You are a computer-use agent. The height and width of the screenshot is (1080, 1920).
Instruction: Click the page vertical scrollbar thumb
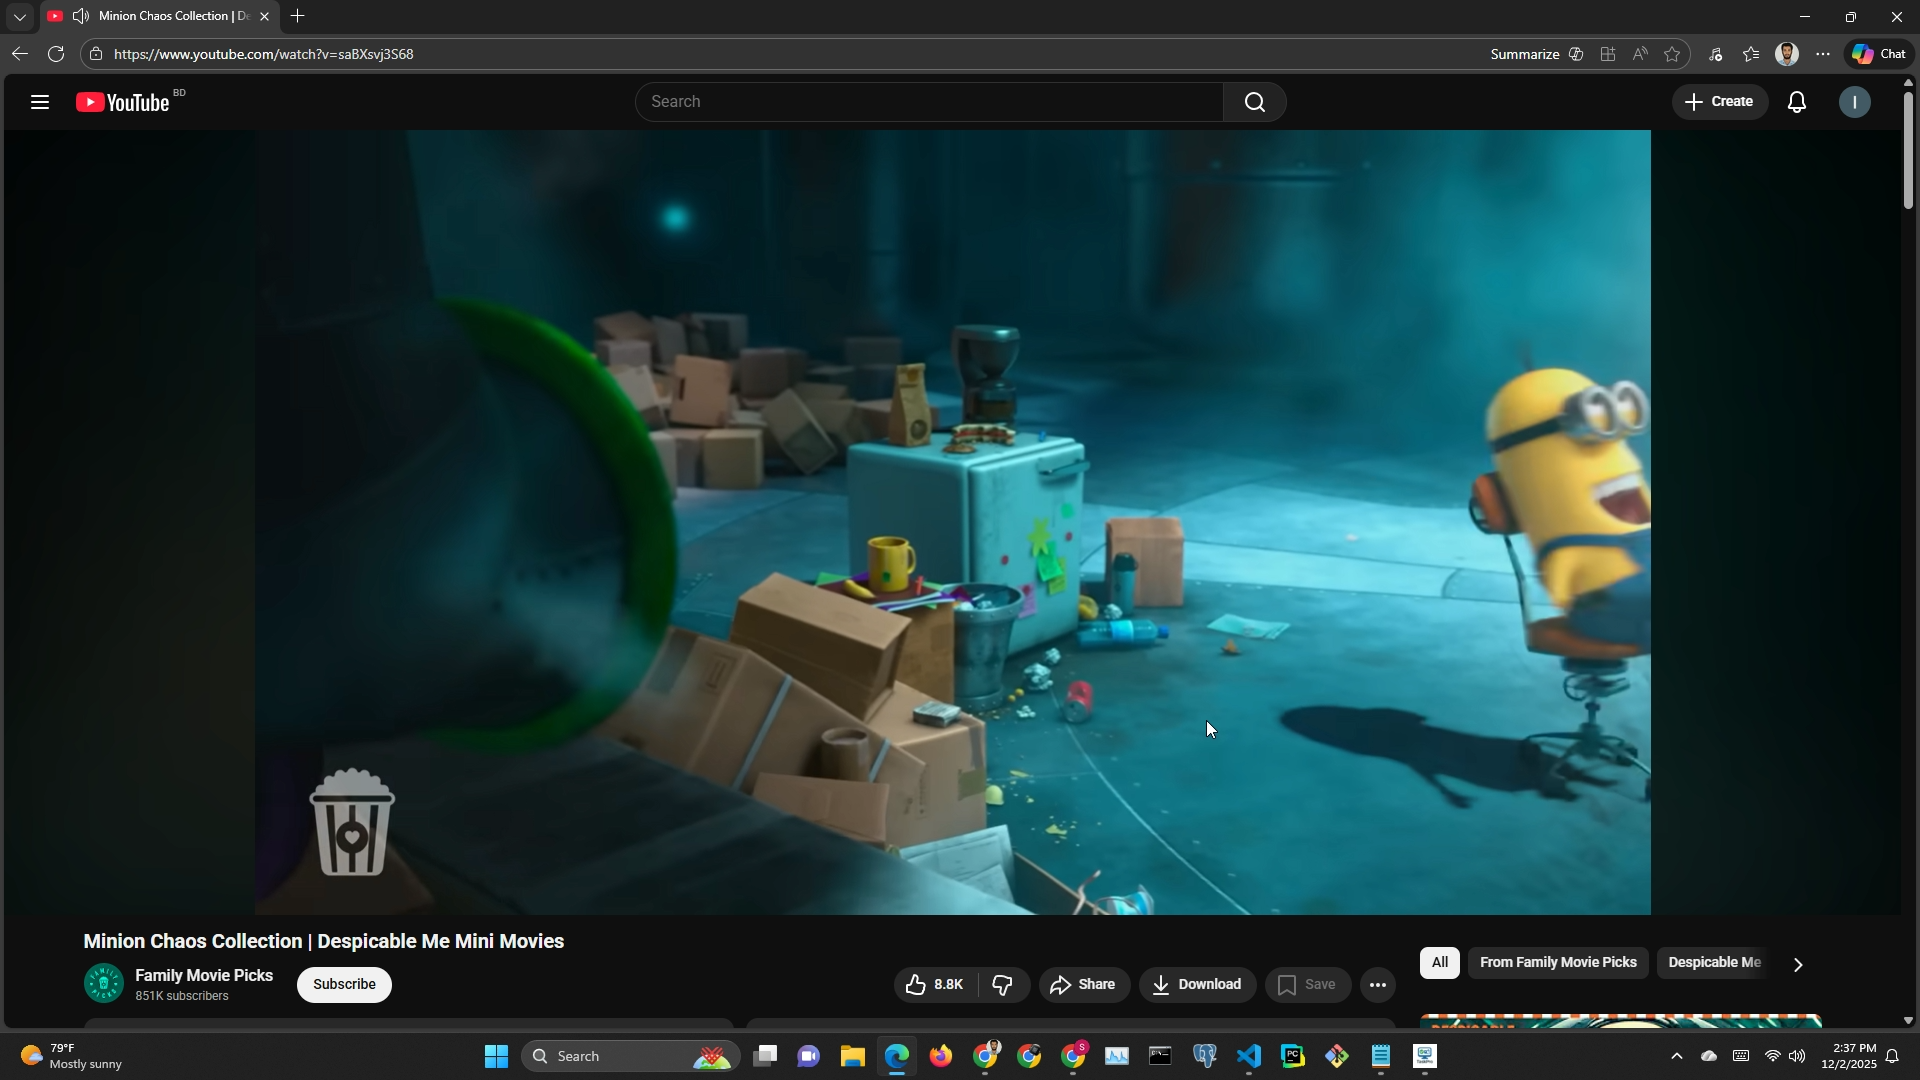coord(1908,150)
